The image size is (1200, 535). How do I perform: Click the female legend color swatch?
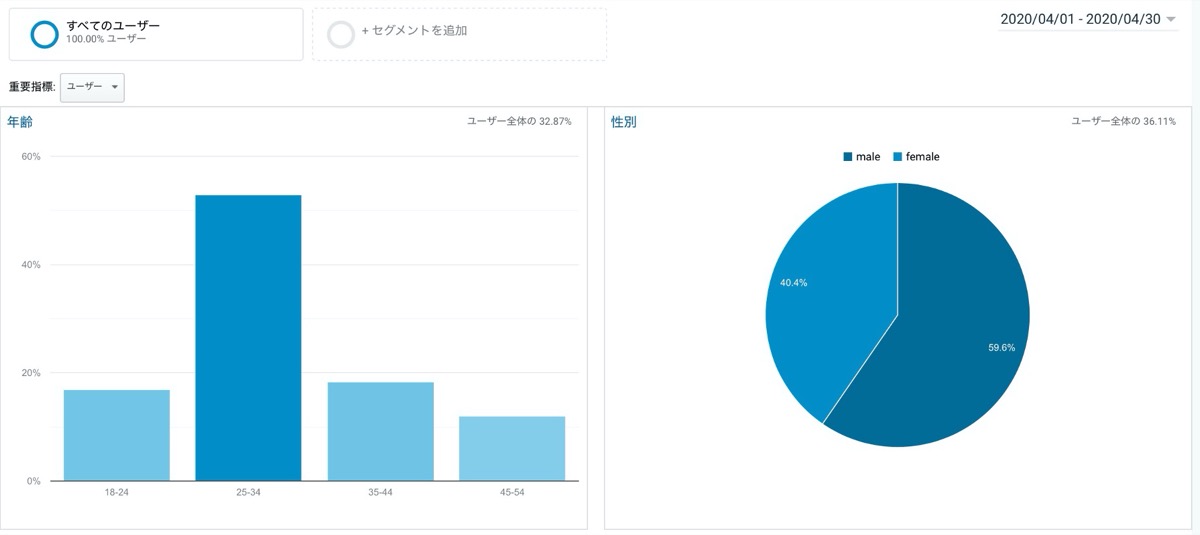897,157
